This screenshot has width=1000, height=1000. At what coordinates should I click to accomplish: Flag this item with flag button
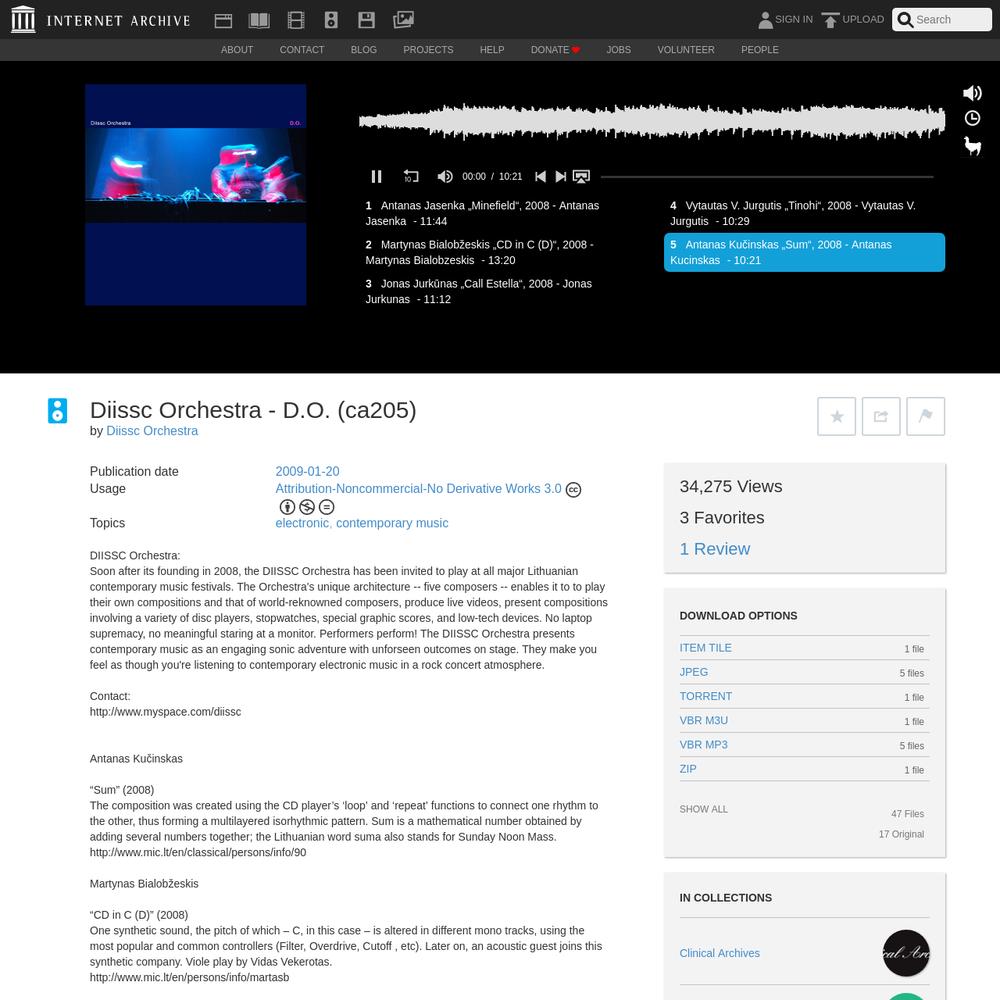tap(925, 416)
